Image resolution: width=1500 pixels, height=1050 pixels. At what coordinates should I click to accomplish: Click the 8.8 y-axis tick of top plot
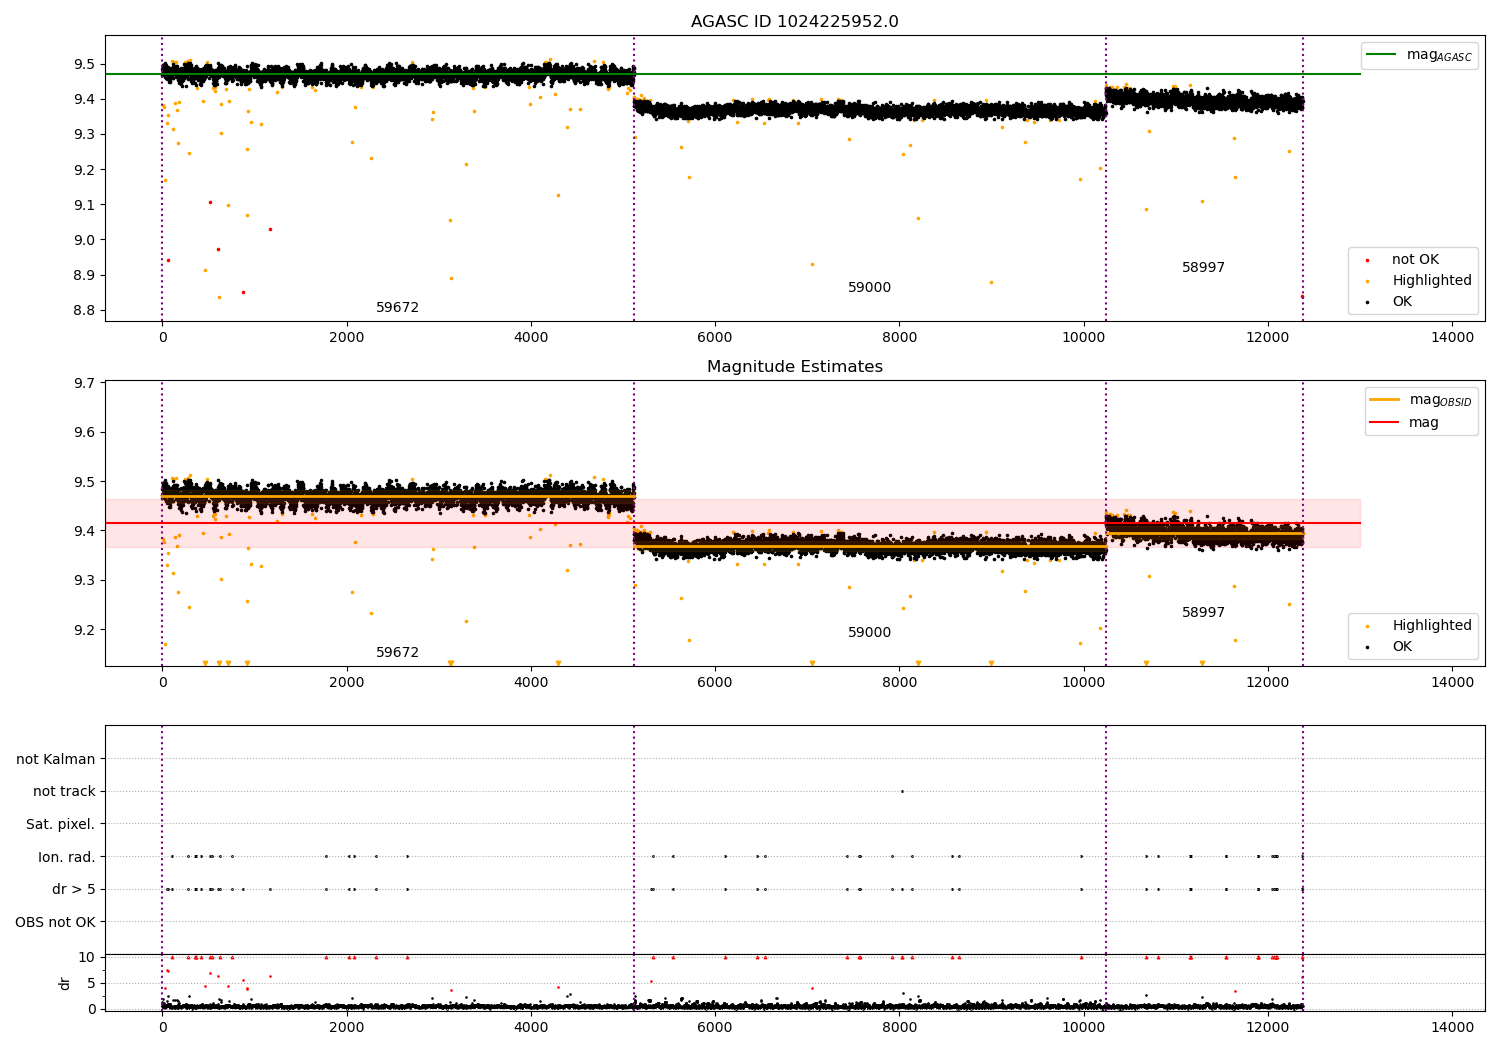point(84,310)
